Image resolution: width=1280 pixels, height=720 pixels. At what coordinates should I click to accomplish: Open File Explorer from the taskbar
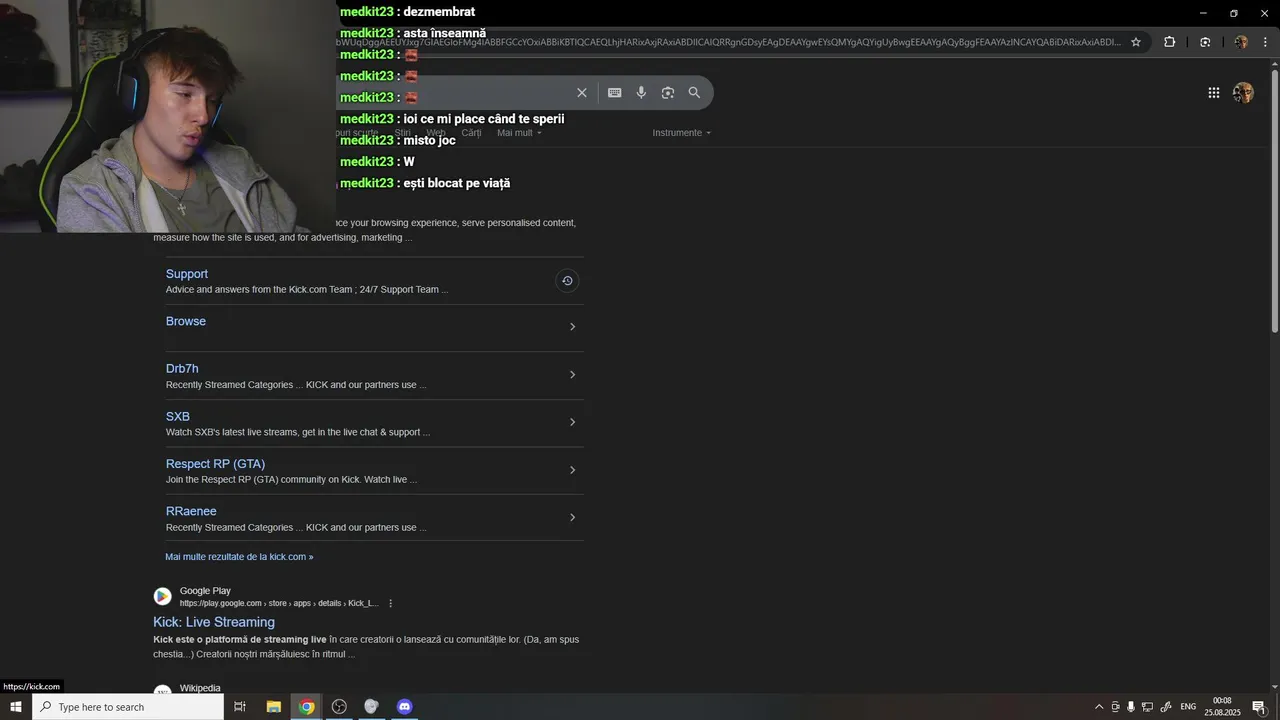pos(273,707)
